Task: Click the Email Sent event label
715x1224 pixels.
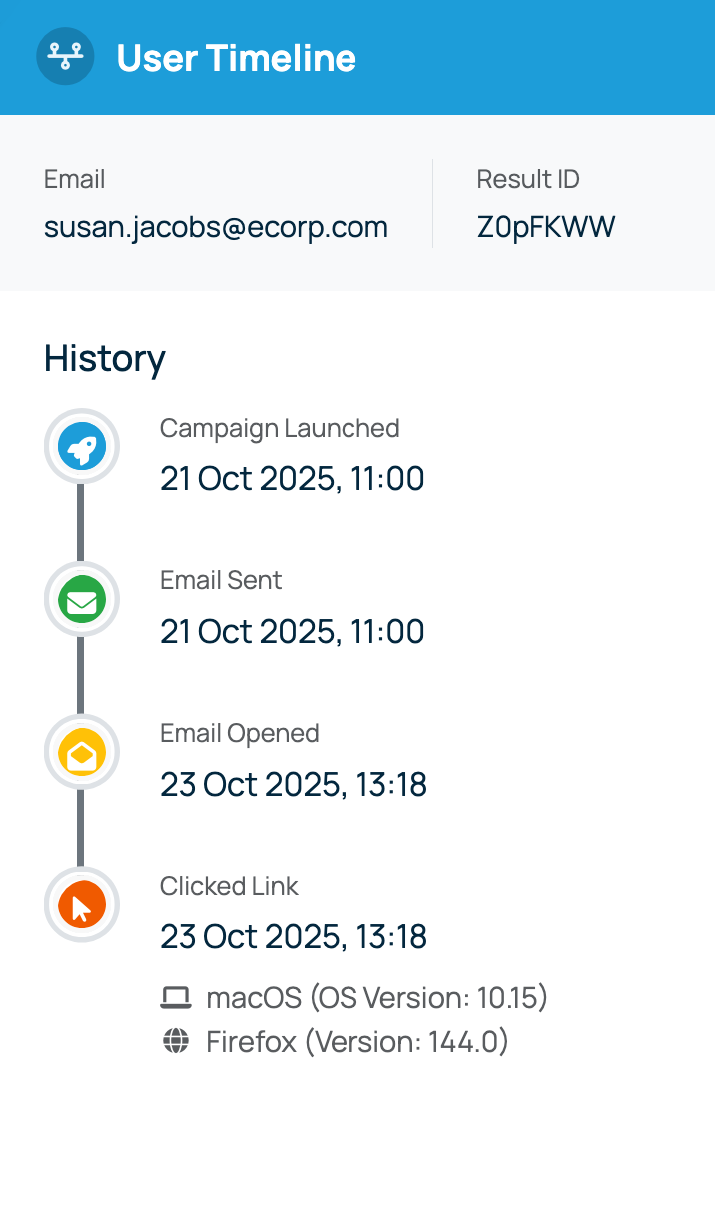Action: pyautogui.click(x=221, y=580)
